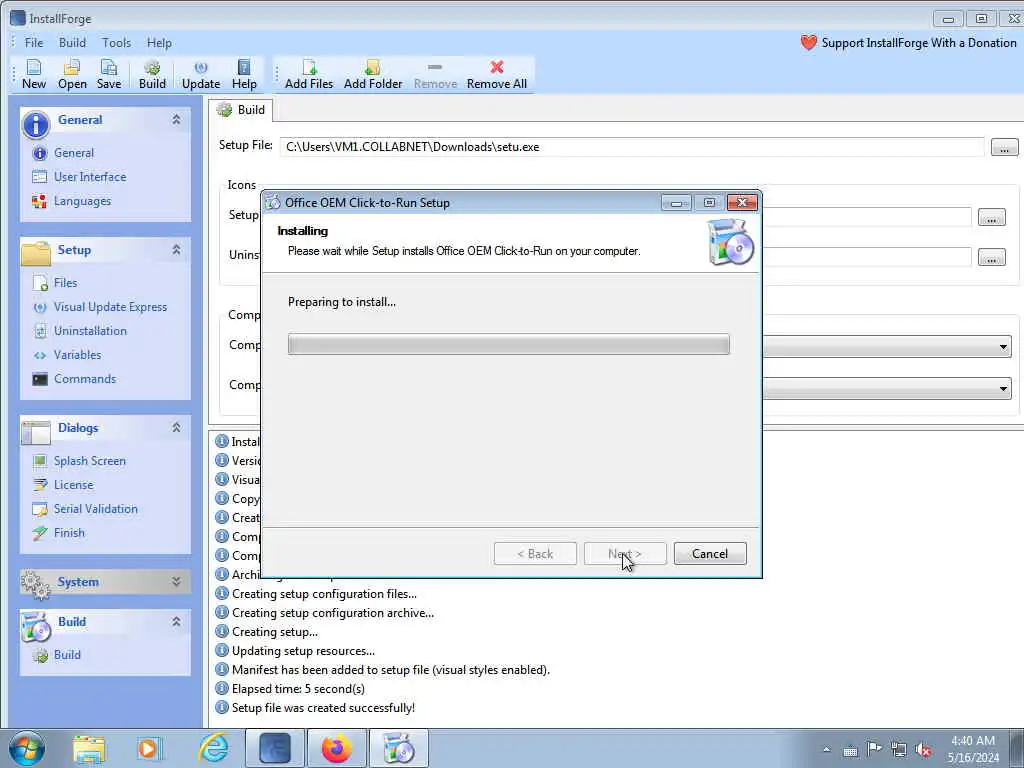Viewport: 1024px width, 768px height.
Task: Browse for the Setup File path
Action: [1004, 147]
